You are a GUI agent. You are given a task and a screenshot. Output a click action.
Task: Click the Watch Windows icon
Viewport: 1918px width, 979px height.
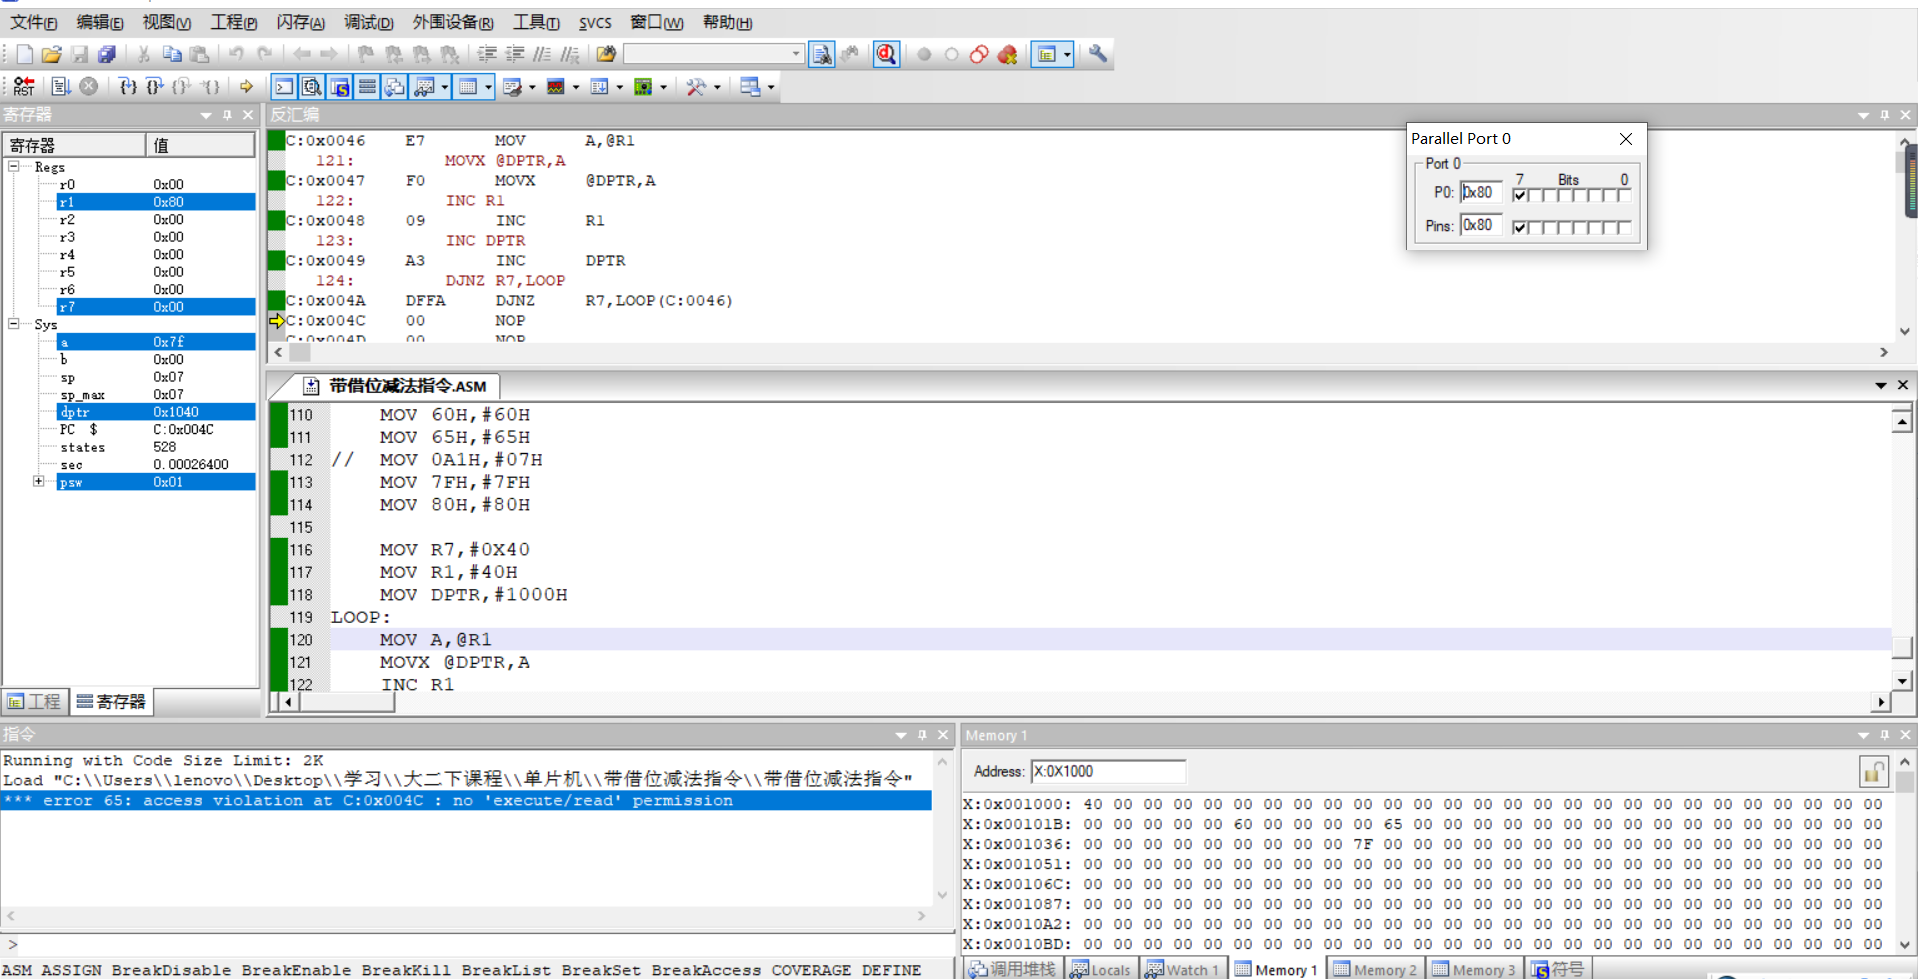point(424,87)
